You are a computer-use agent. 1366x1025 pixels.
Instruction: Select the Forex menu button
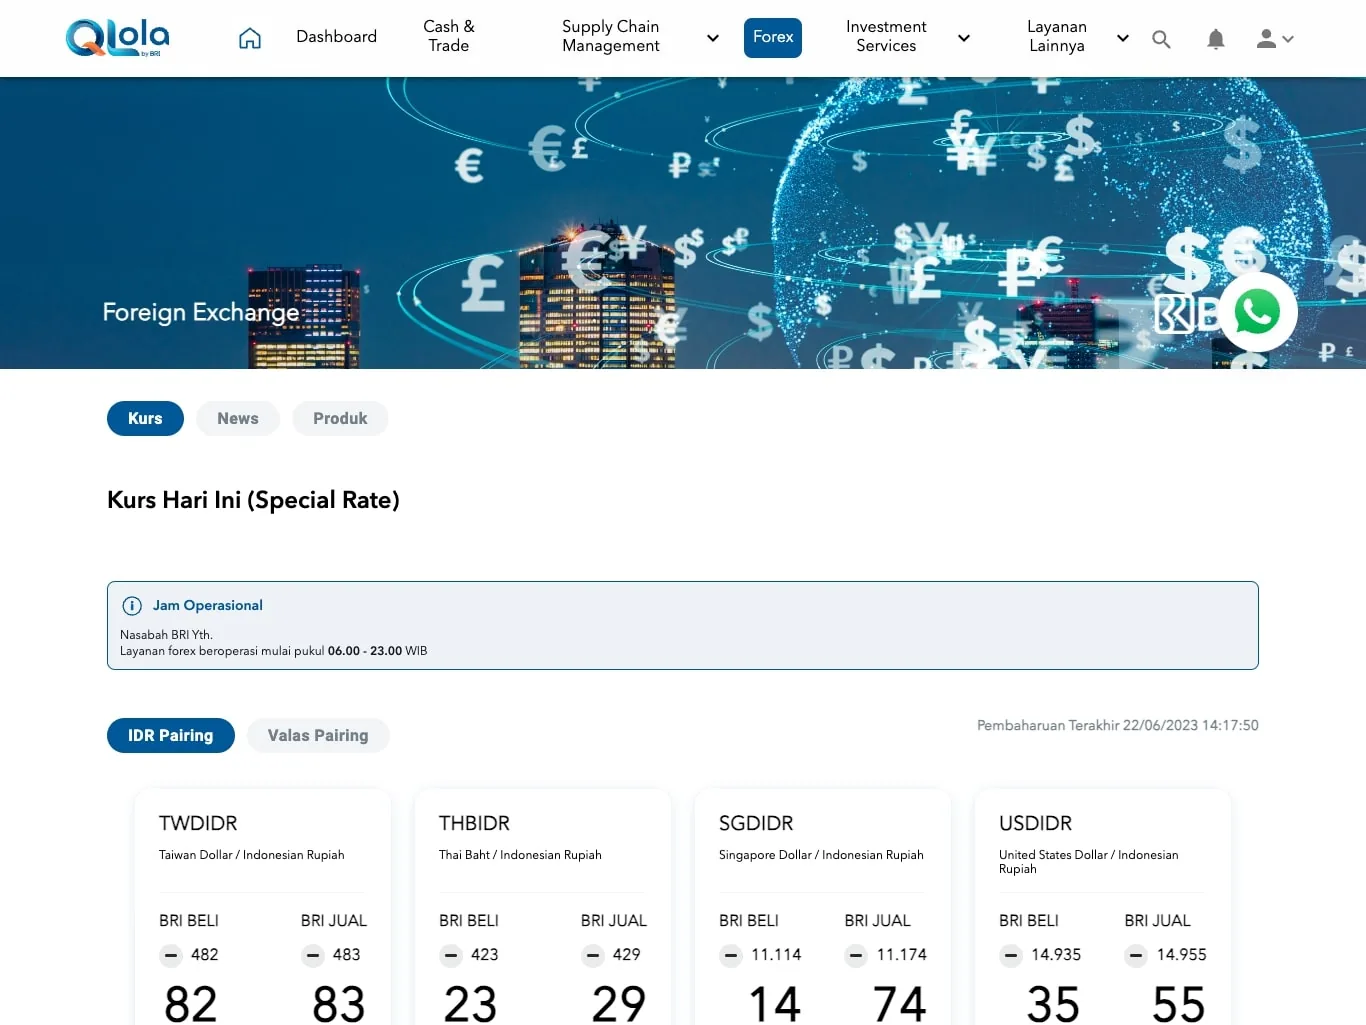pyautogui.click(x=773, y=38)
